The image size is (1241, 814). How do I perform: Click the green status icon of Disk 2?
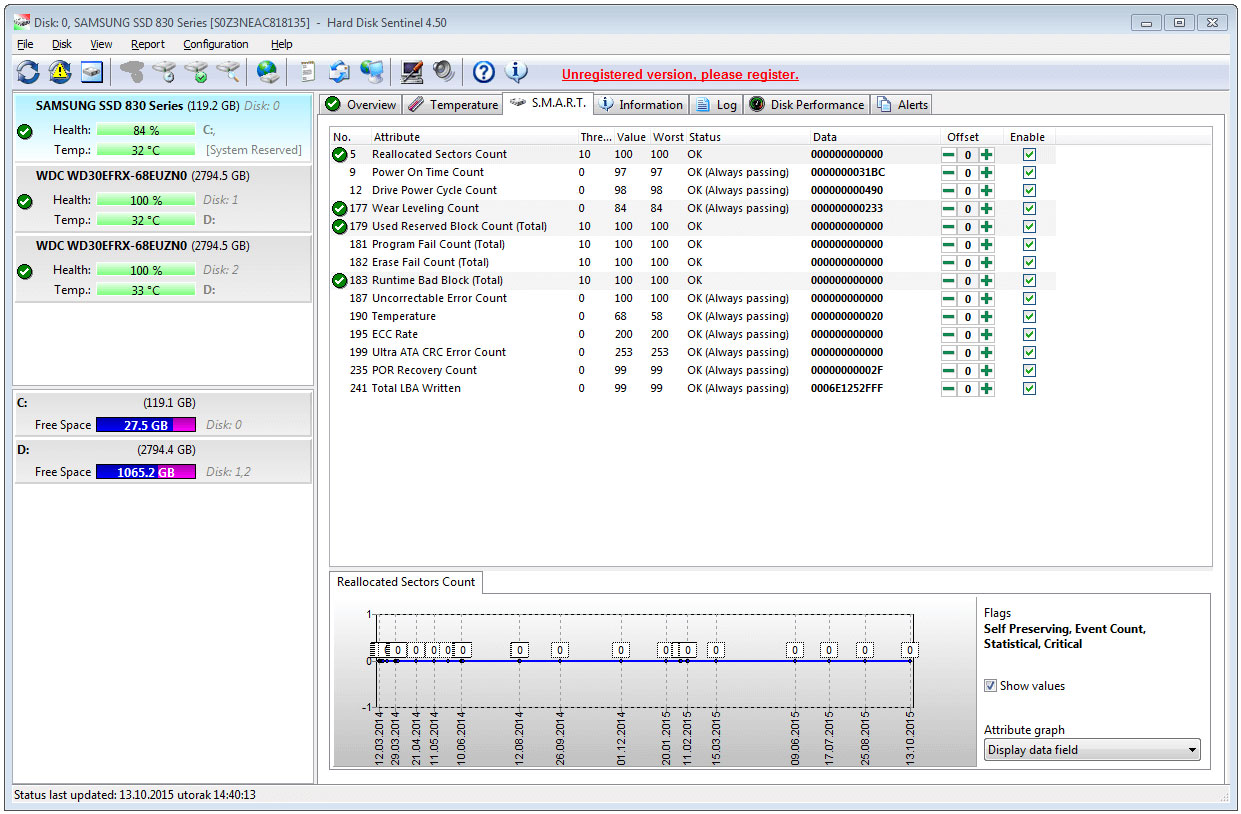coord(25,271)
